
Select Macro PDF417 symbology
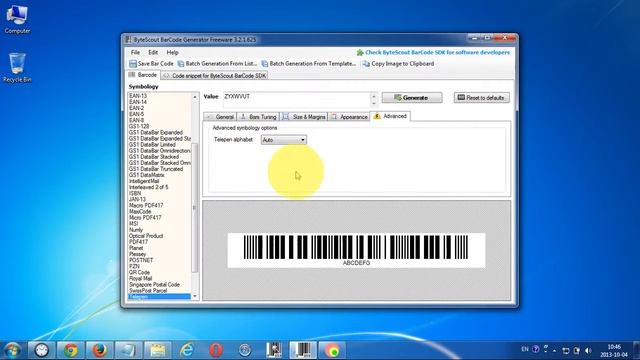(146, 205)
